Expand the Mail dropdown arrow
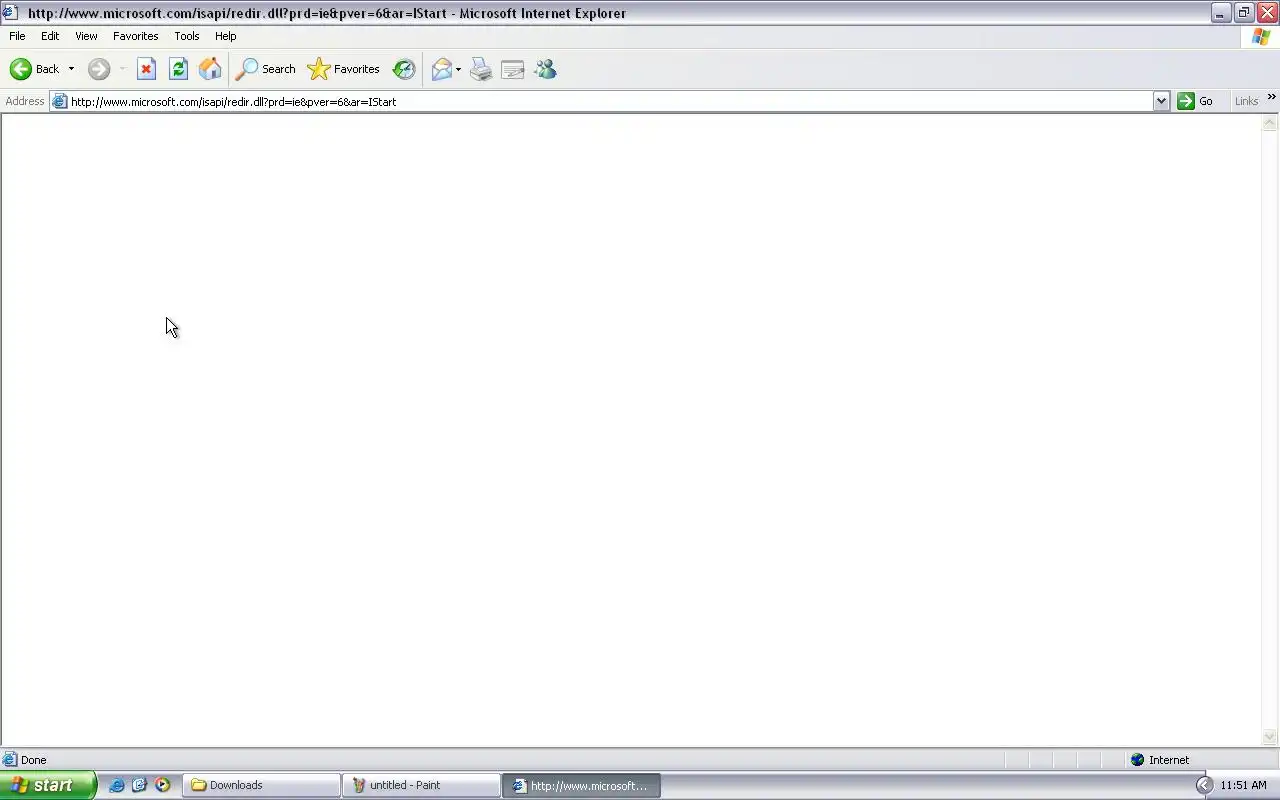The height and width of the screenshot is (800, 1280). pyautogui.click(x=458, y=69)
